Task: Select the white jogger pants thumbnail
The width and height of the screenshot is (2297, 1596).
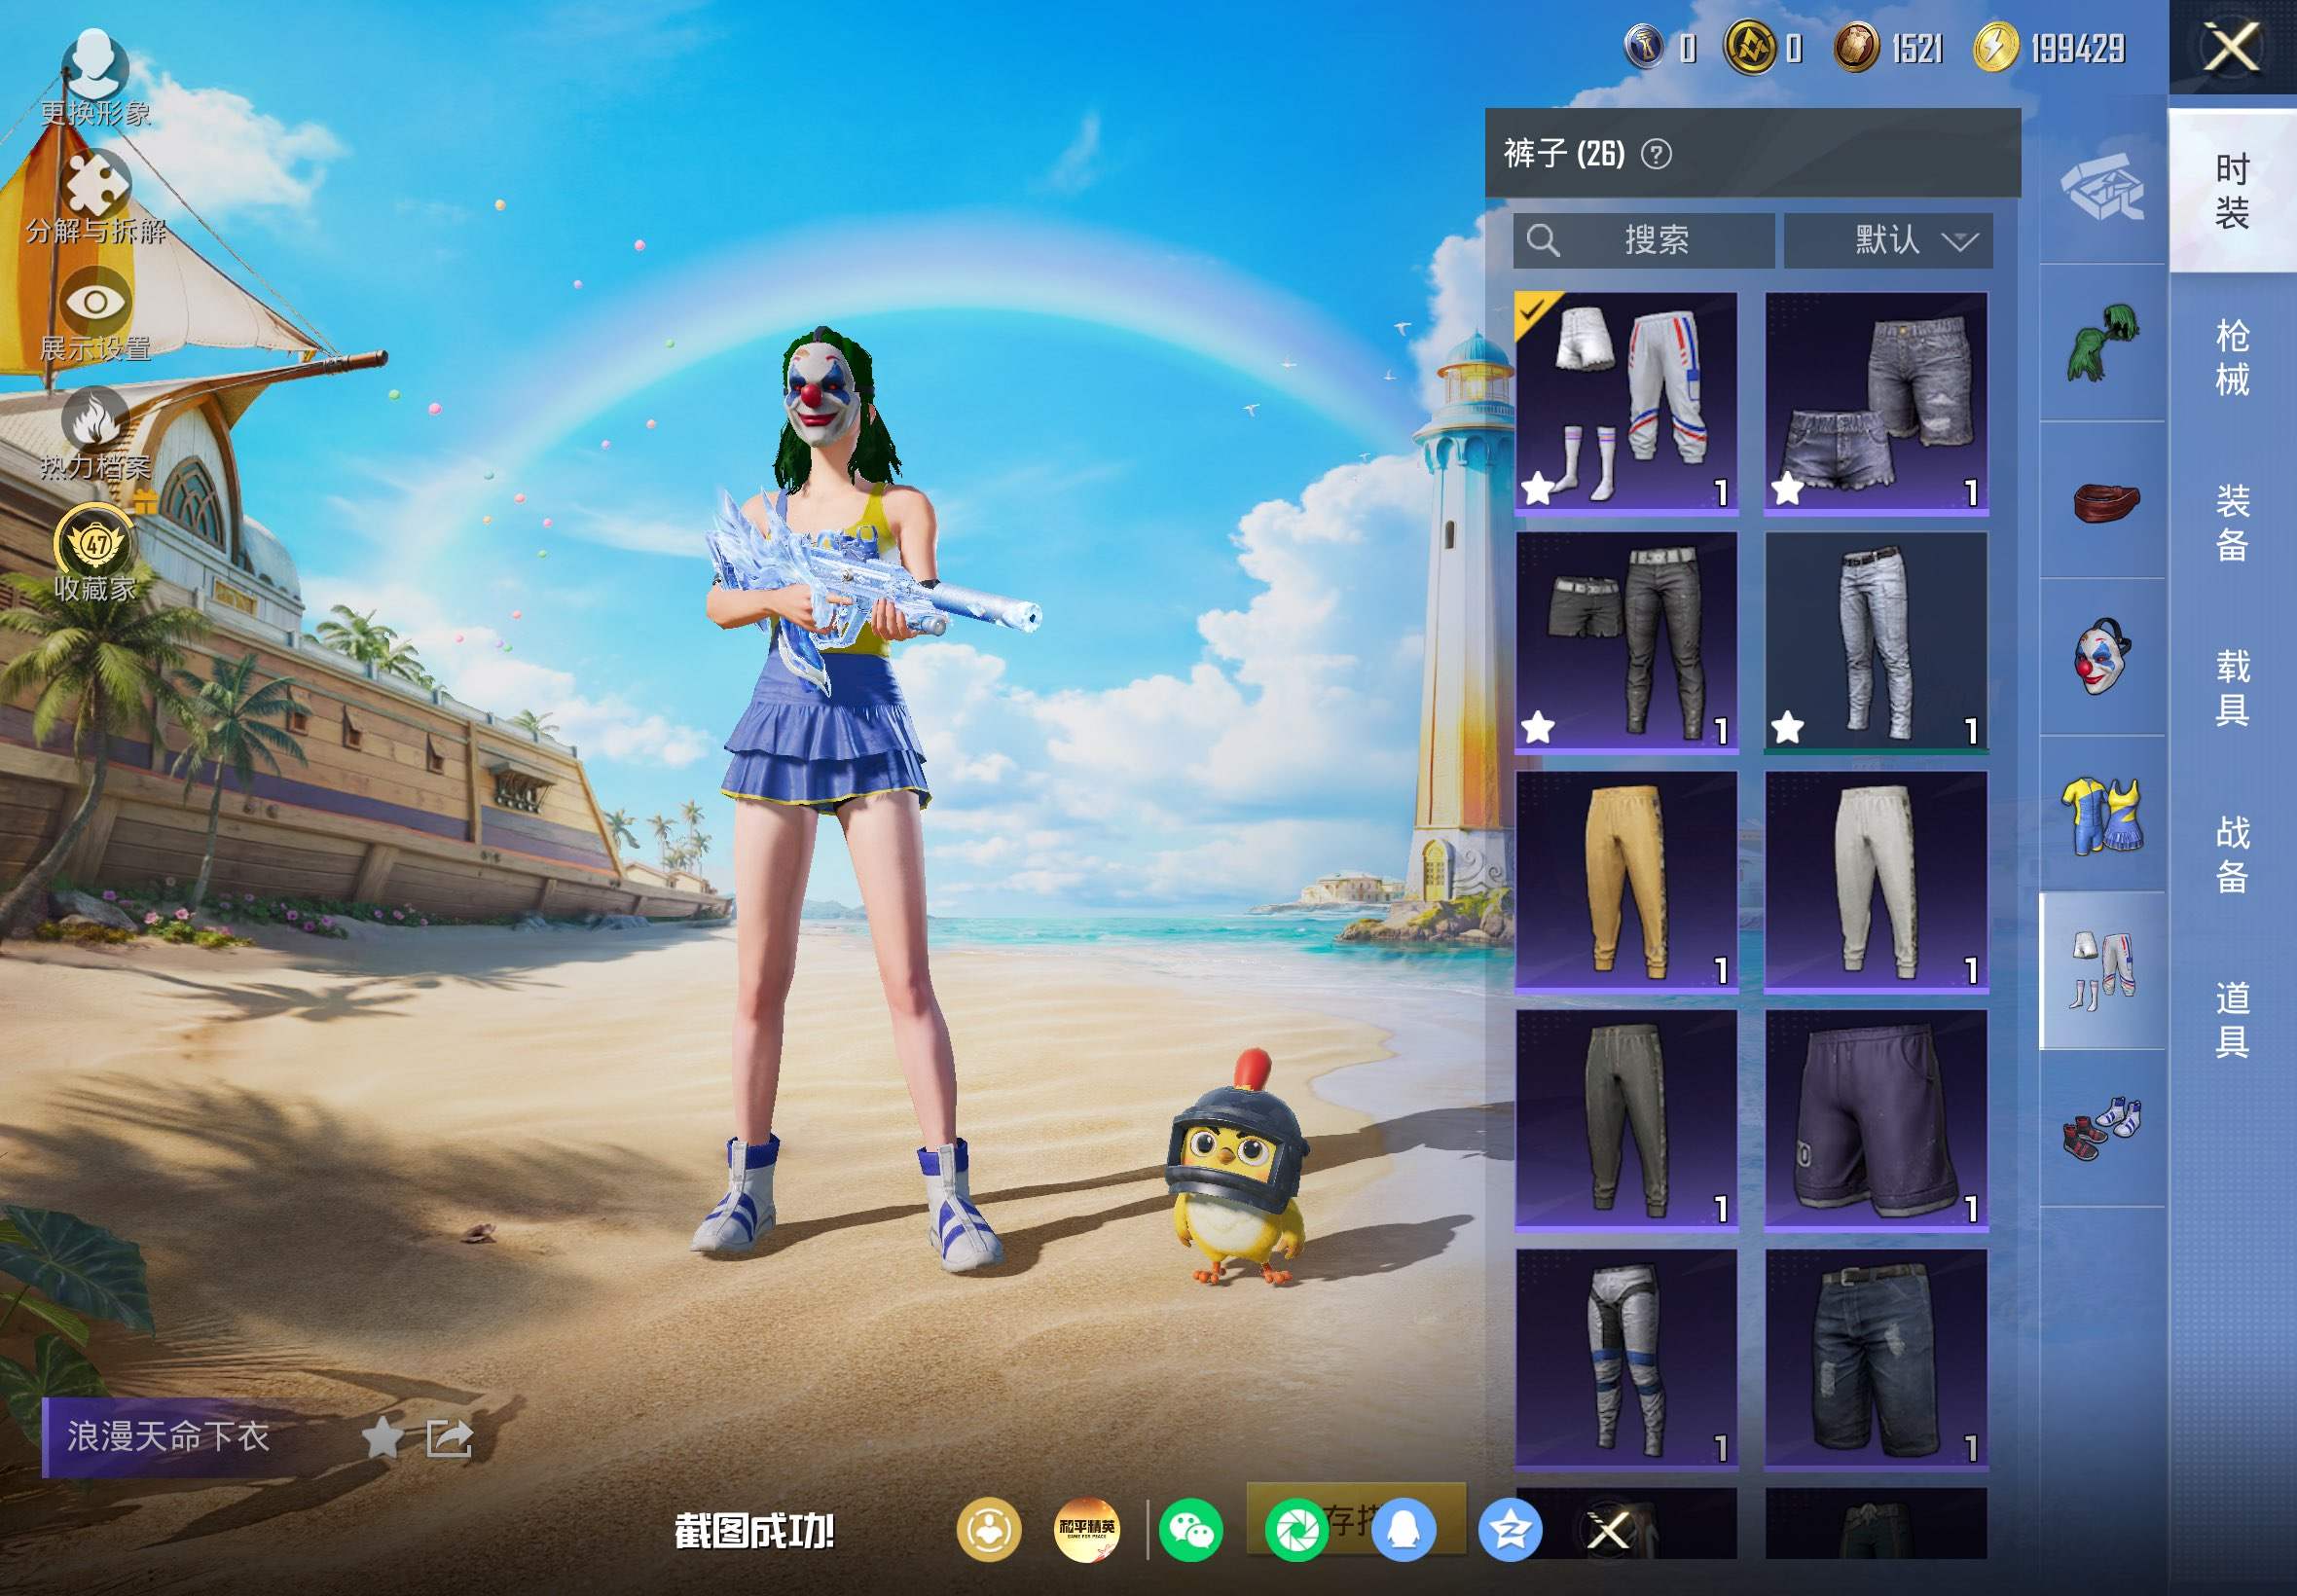Action: (x=1876, y=881)
